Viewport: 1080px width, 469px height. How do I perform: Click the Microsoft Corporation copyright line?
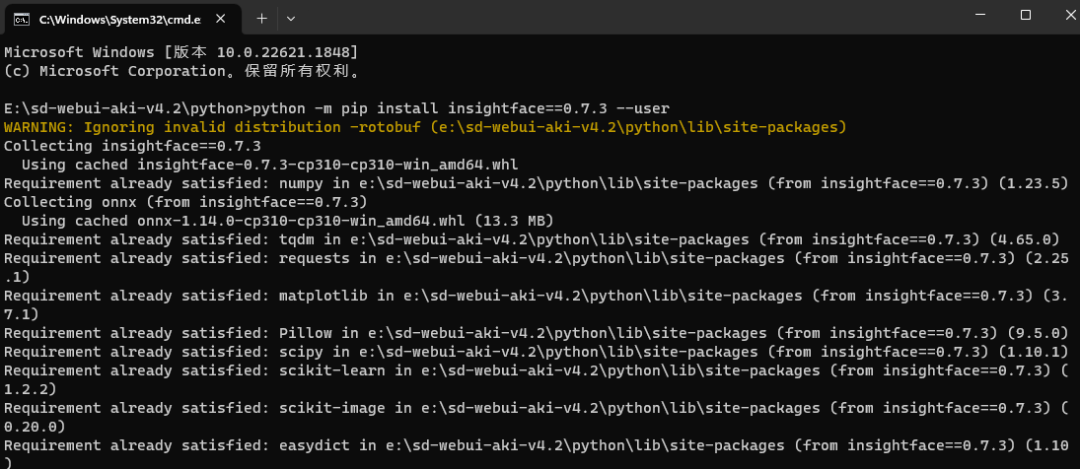pos(183,71)
